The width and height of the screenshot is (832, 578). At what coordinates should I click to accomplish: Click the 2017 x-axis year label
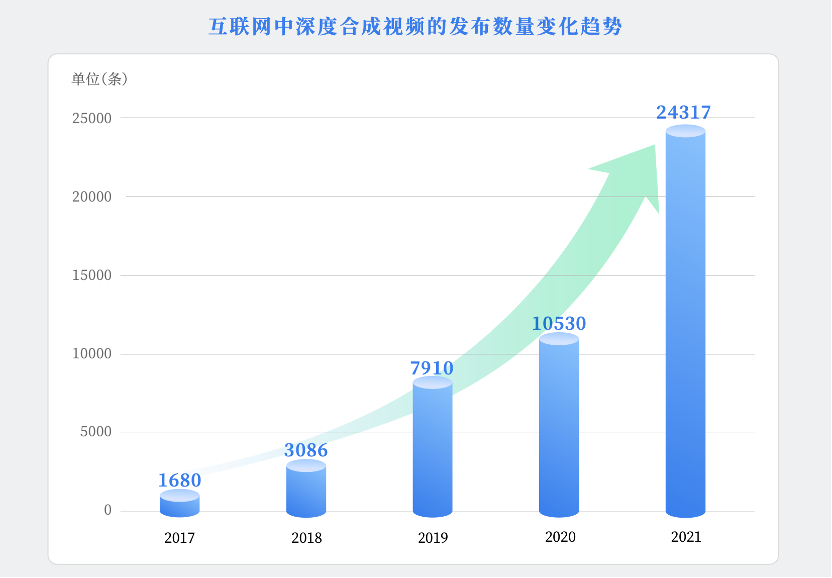[x=180, y=538]
